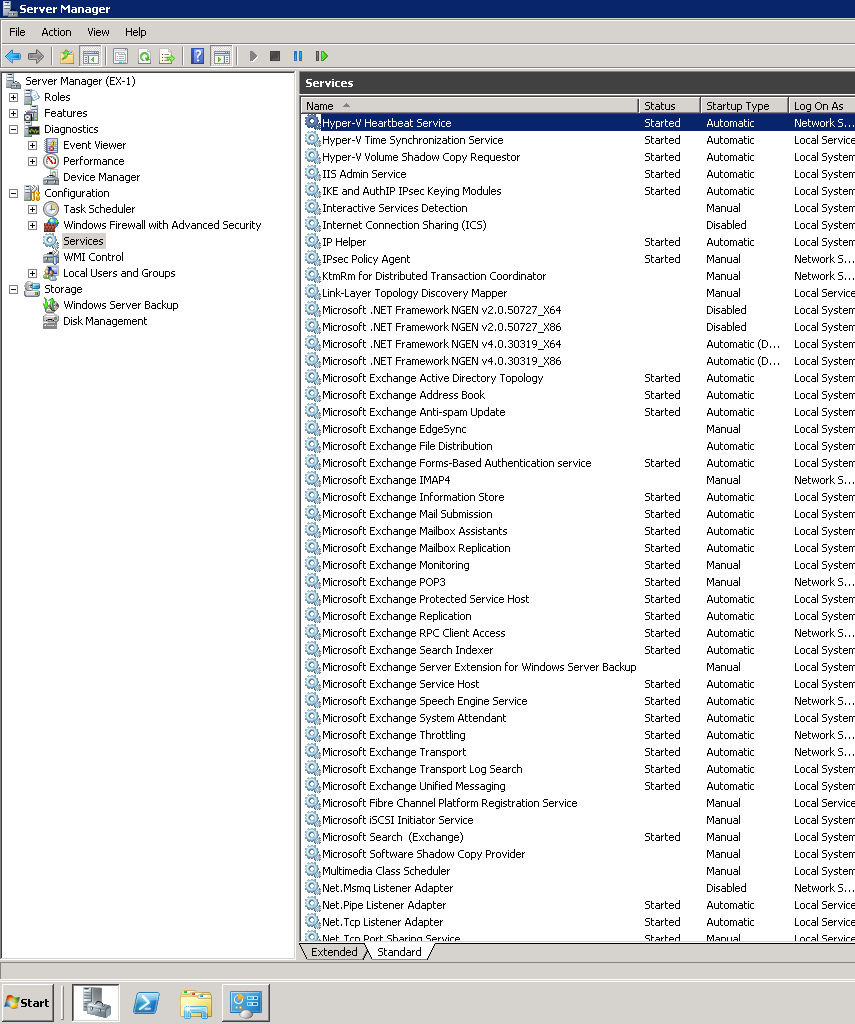The width and height of the screenshot is (855, 1024).
Task: Expand the Event Viewer node
Action: pos(33,145)
